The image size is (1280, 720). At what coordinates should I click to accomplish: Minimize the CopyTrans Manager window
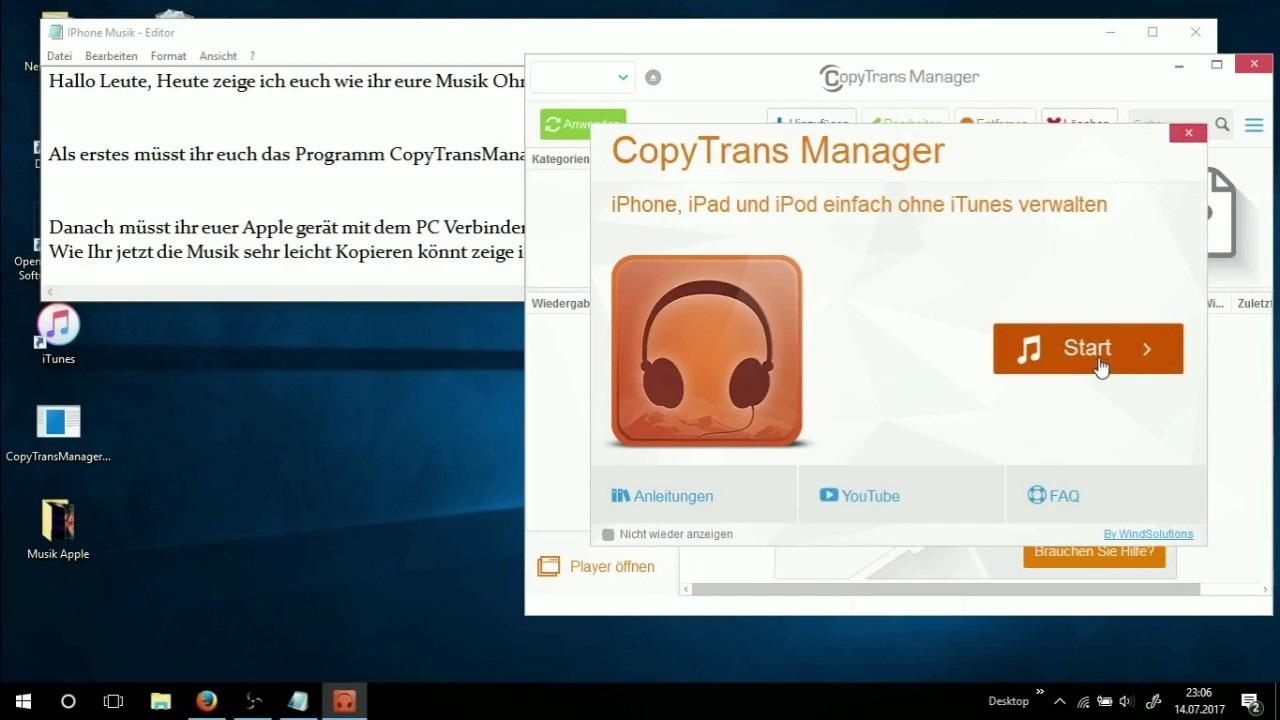tap(1179, 65)
